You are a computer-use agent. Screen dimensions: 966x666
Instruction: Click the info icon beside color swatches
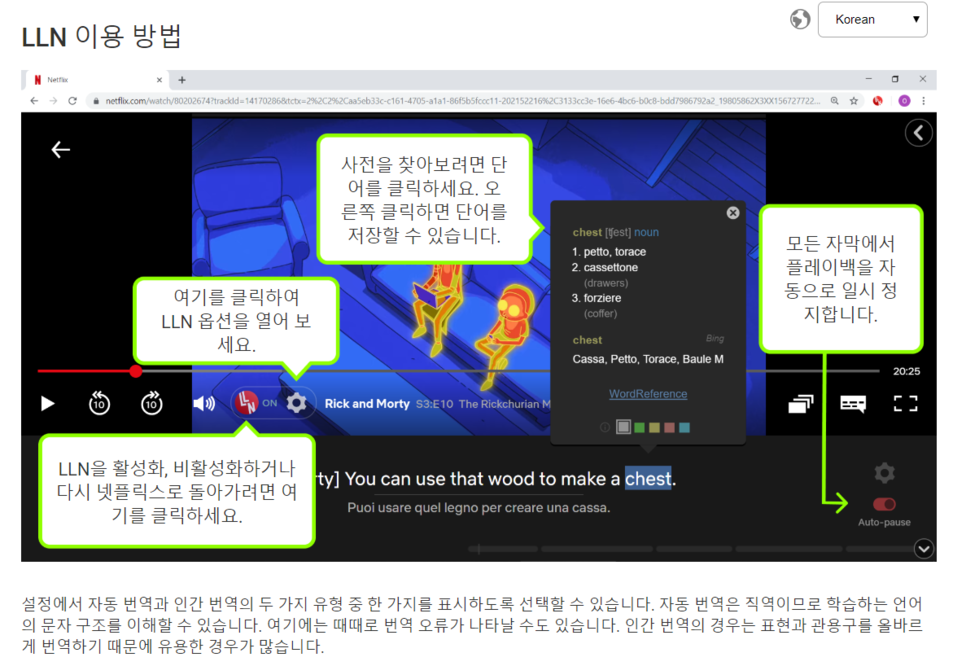pyautogui.click(x=605, y=427)
